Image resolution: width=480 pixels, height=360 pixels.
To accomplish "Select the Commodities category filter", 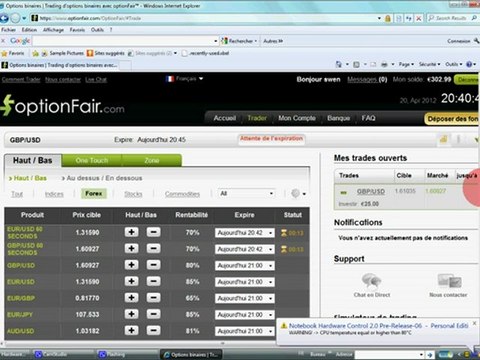I will click(x=182, y=194).
